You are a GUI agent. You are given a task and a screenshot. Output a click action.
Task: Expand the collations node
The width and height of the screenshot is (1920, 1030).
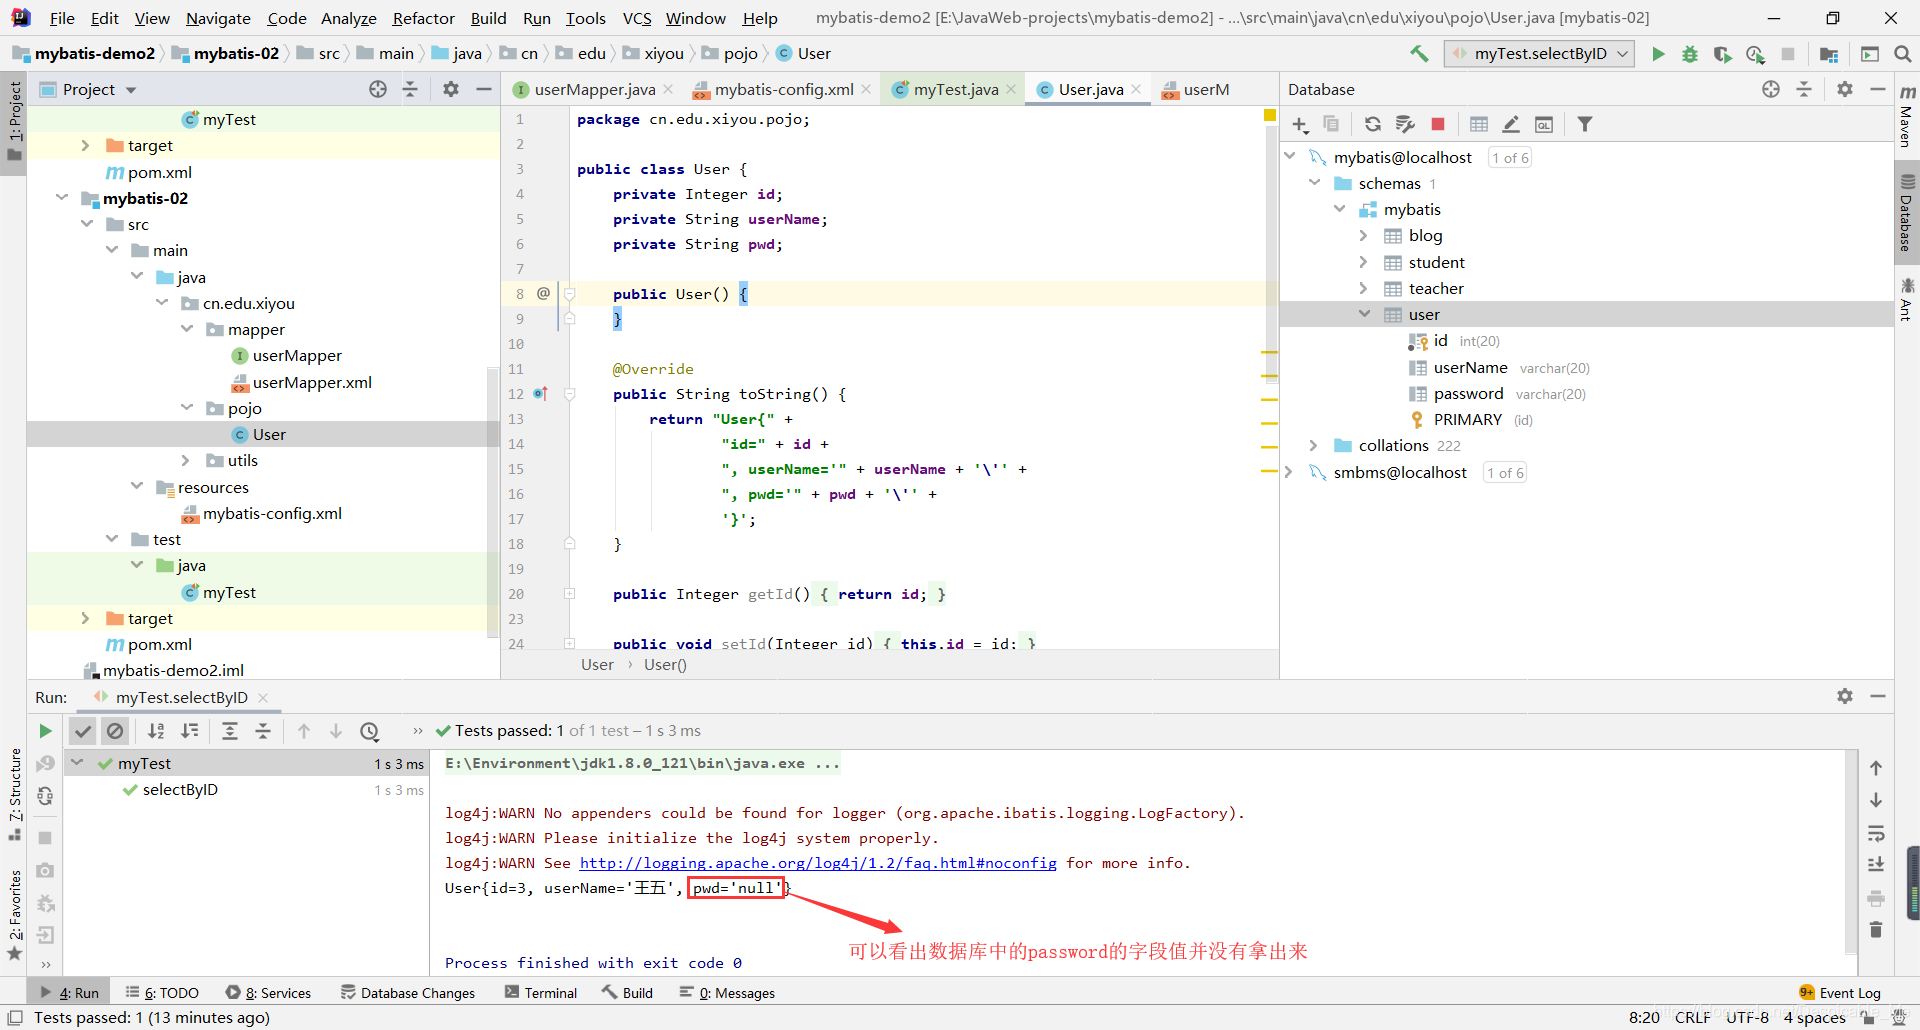(1314, 445)
